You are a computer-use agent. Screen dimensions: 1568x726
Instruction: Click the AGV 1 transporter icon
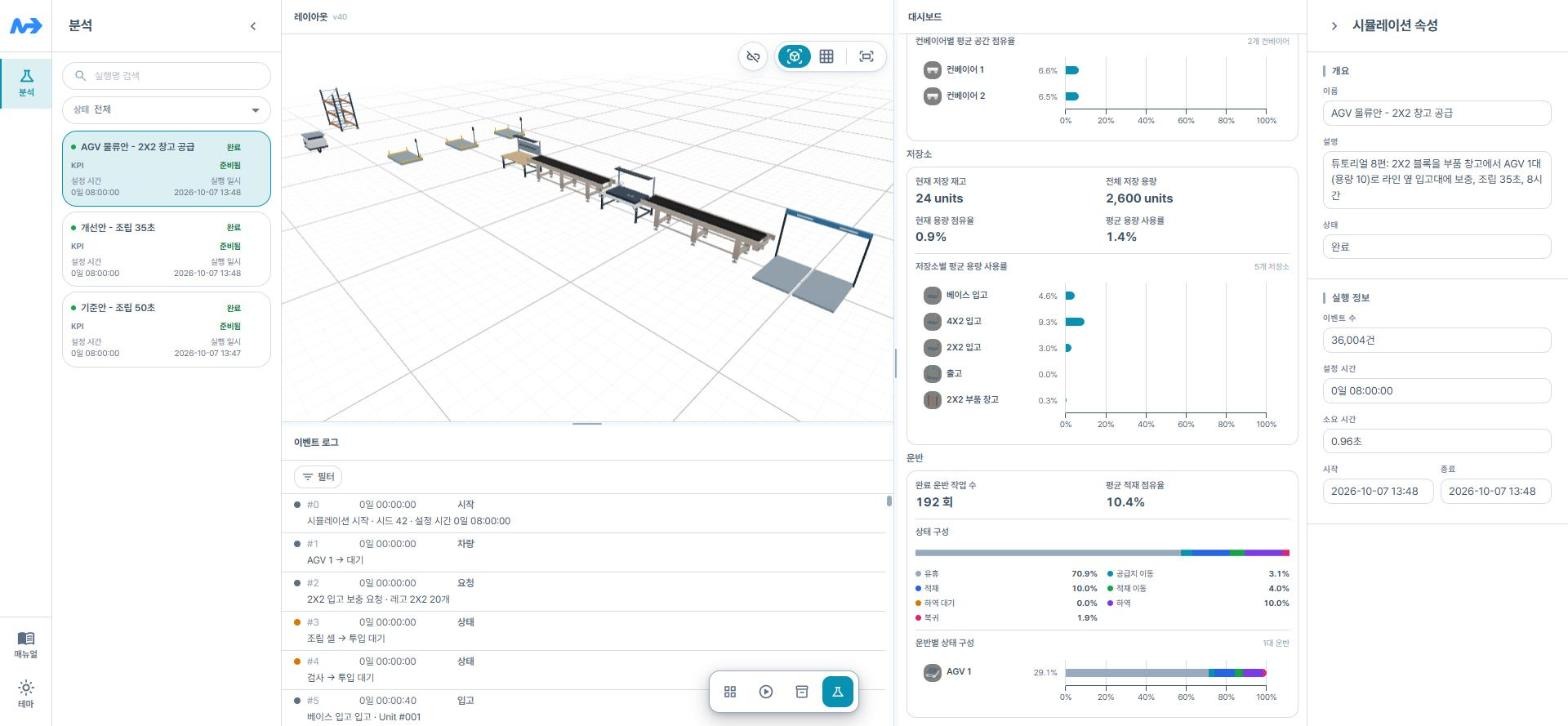932,672
